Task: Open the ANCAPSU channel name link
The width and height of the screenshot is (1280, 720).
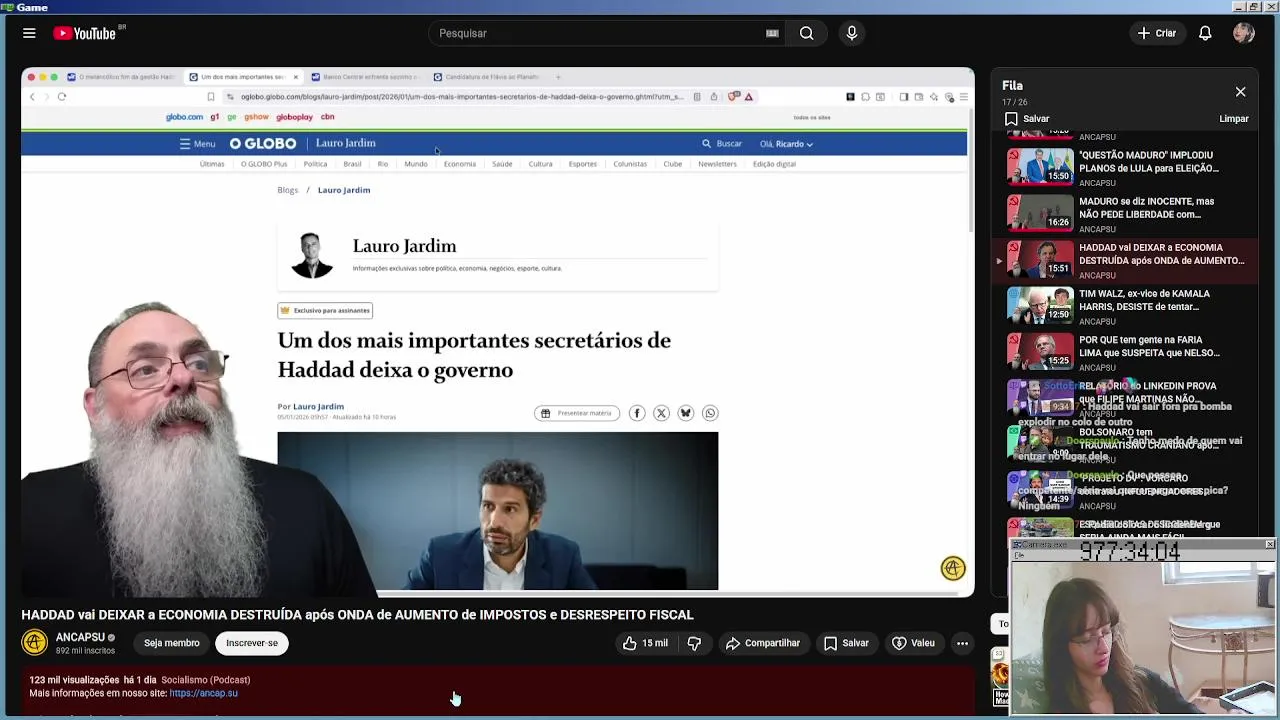Action: [80, 637]
